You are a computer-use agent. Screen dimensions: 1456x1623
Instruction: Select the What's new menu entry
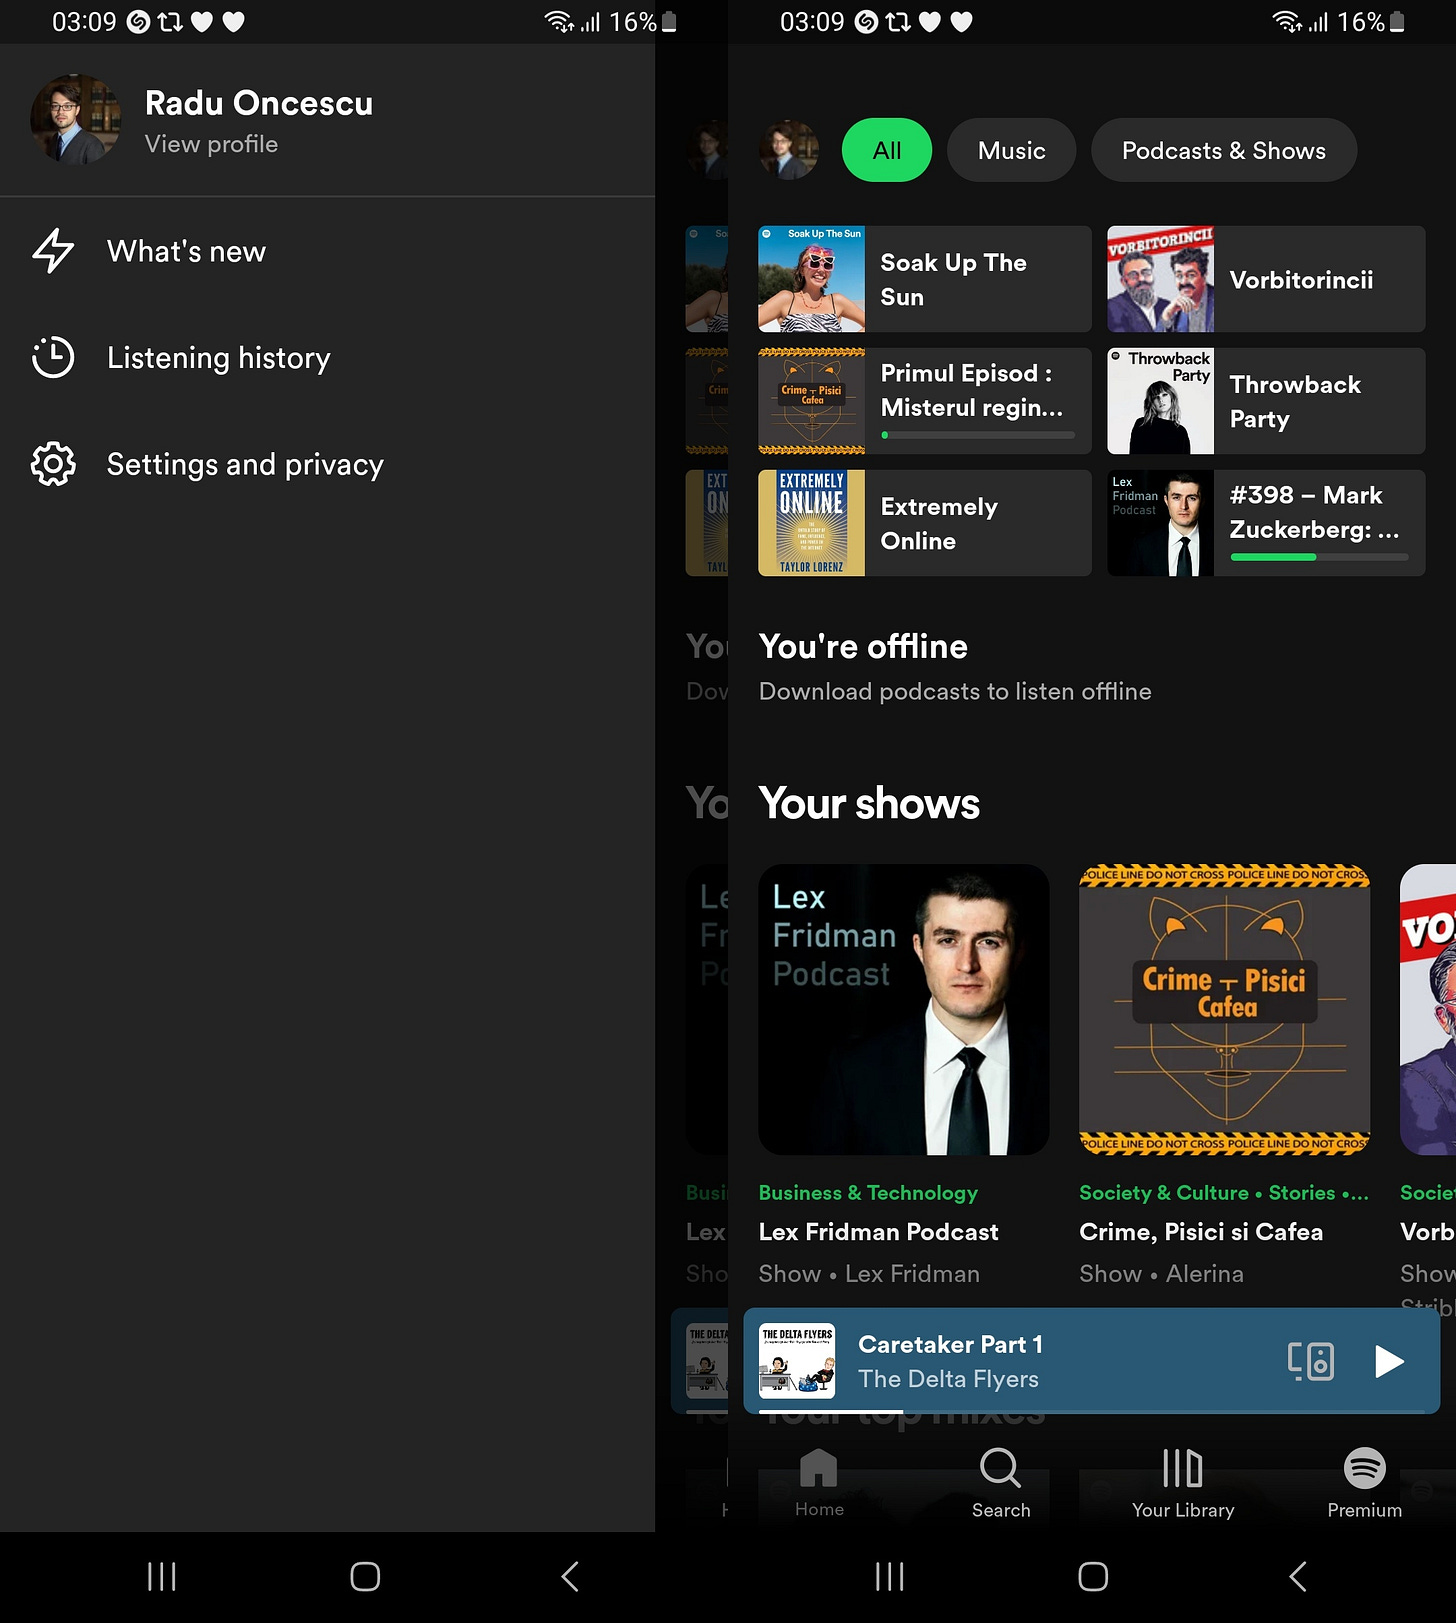pos(327,251)
